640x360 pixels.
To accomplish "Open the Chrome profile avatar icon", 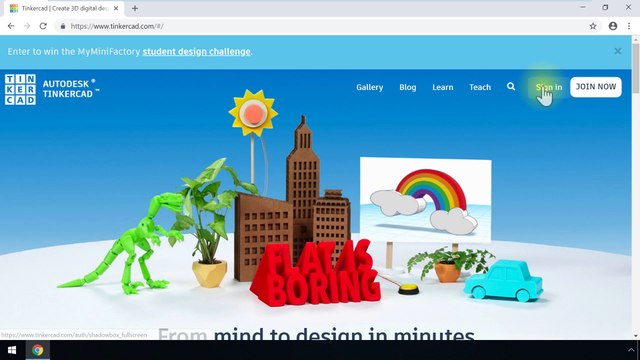I will pyautogui.click(x=613, y=26).
